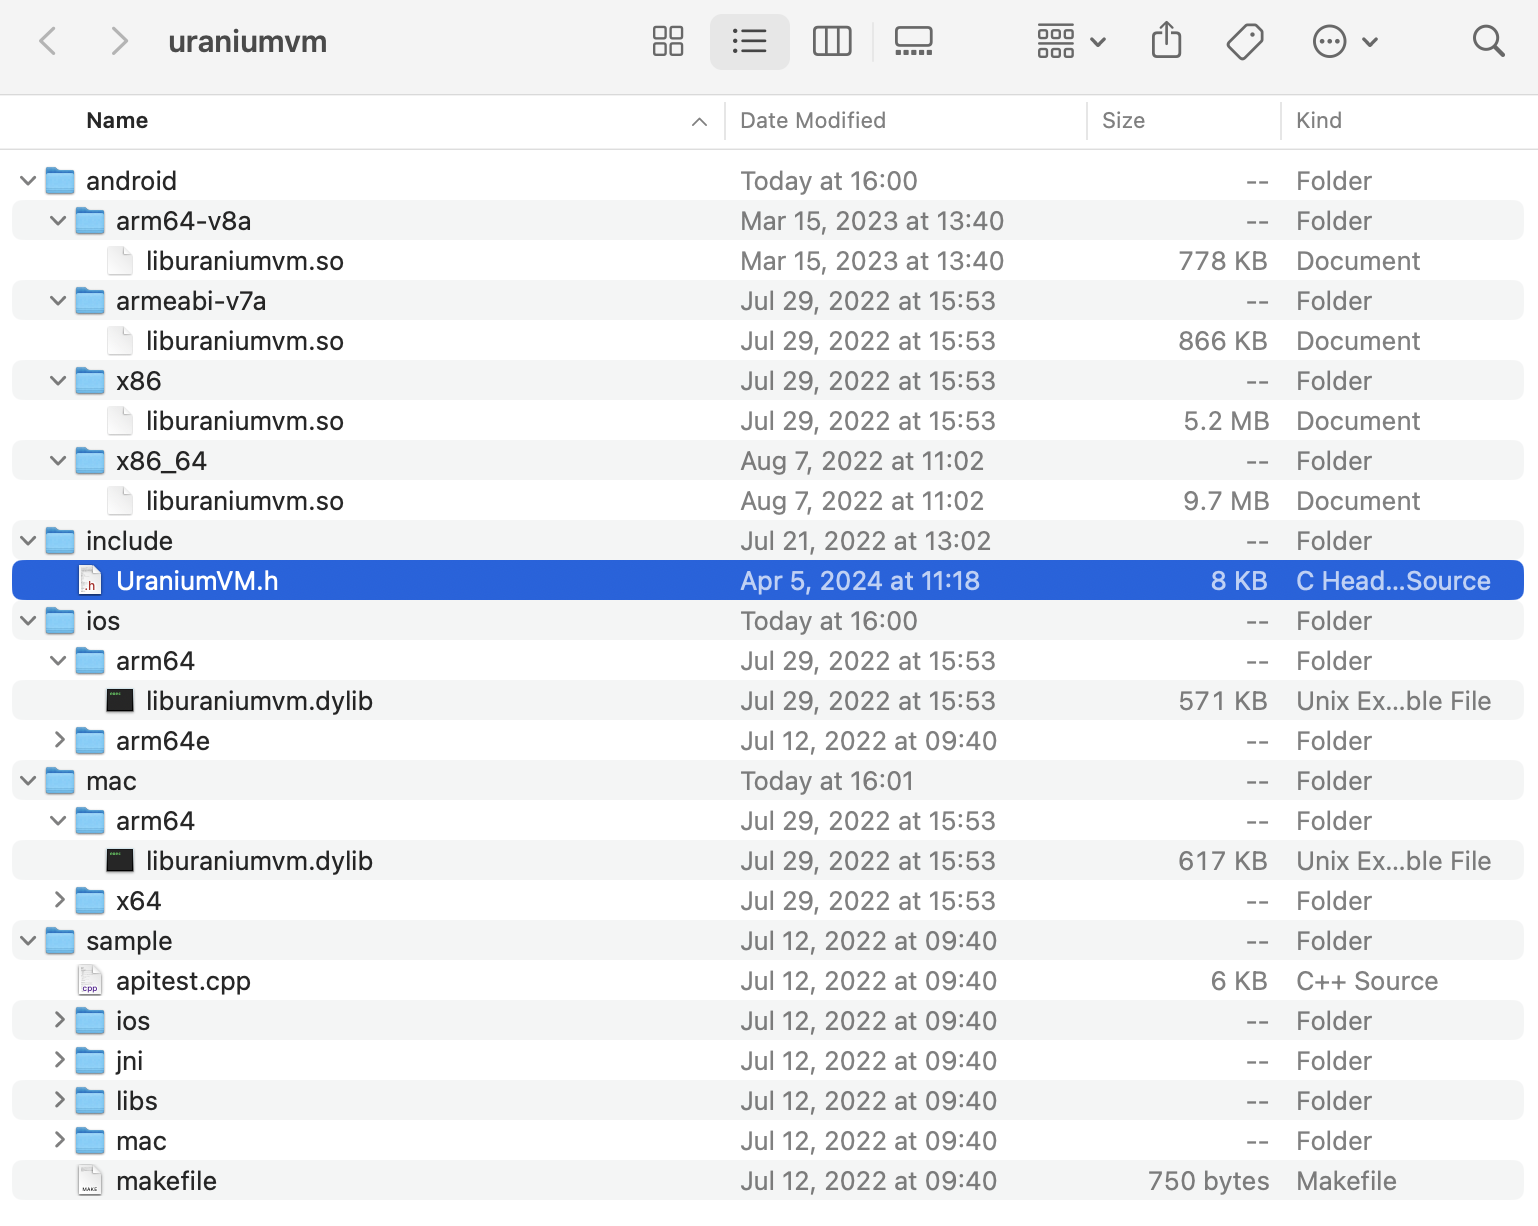Select the sample folder icon
The image size is (1538, 1226).
60,941
